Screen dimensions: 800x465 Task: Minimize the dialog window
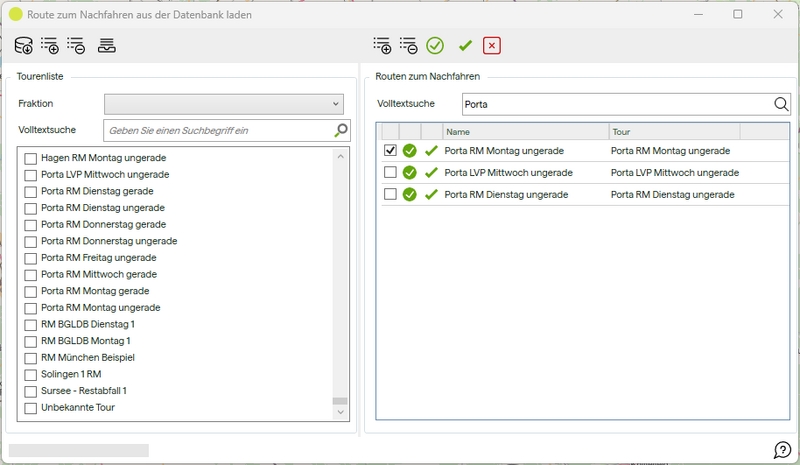pyautogui.click(x=698, y=14)
